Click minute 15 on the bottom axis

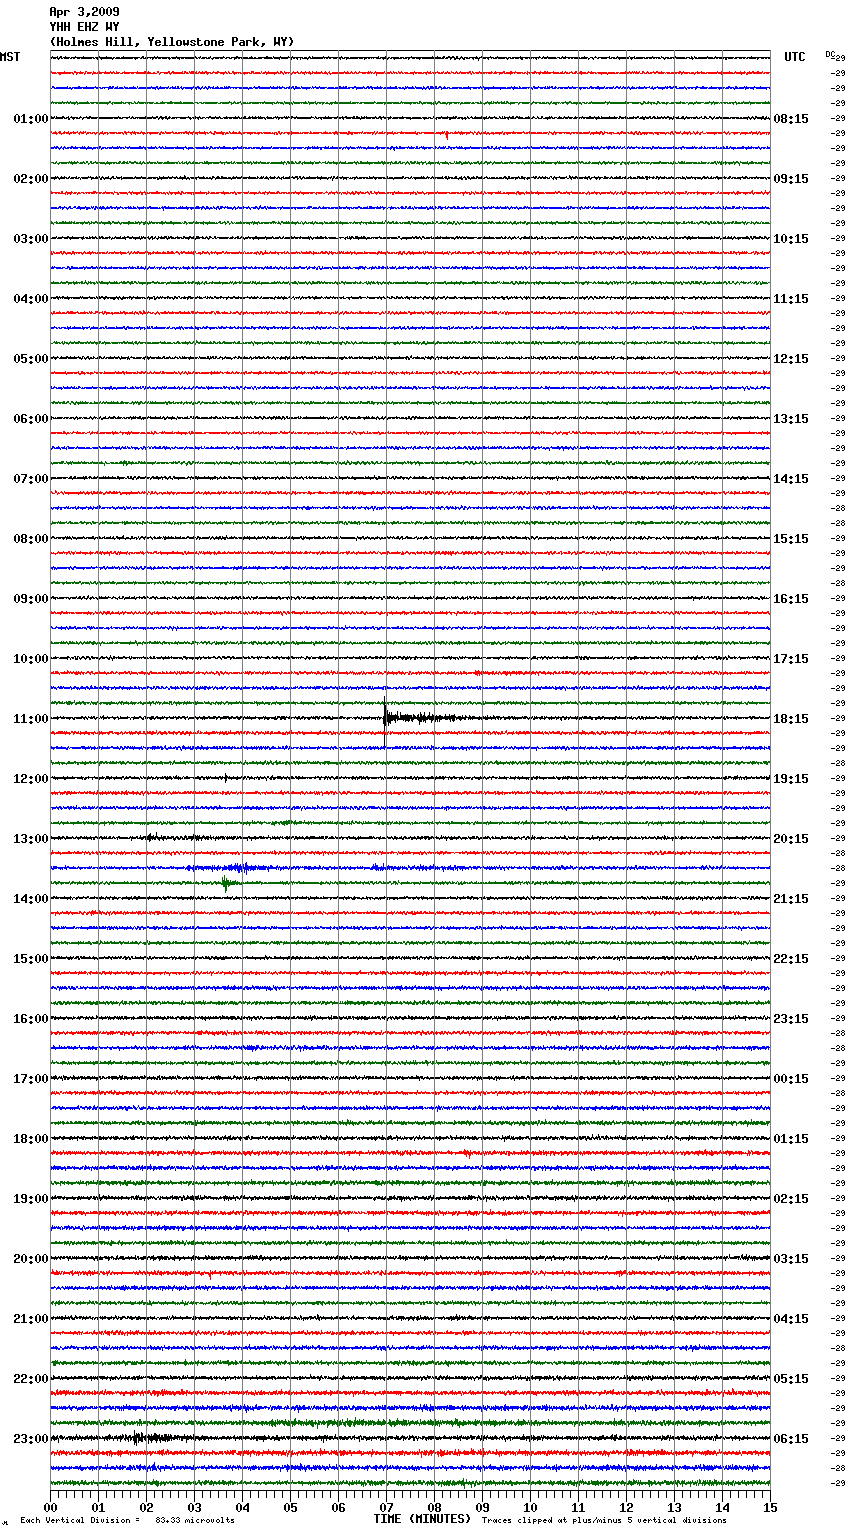[770, 1507]
